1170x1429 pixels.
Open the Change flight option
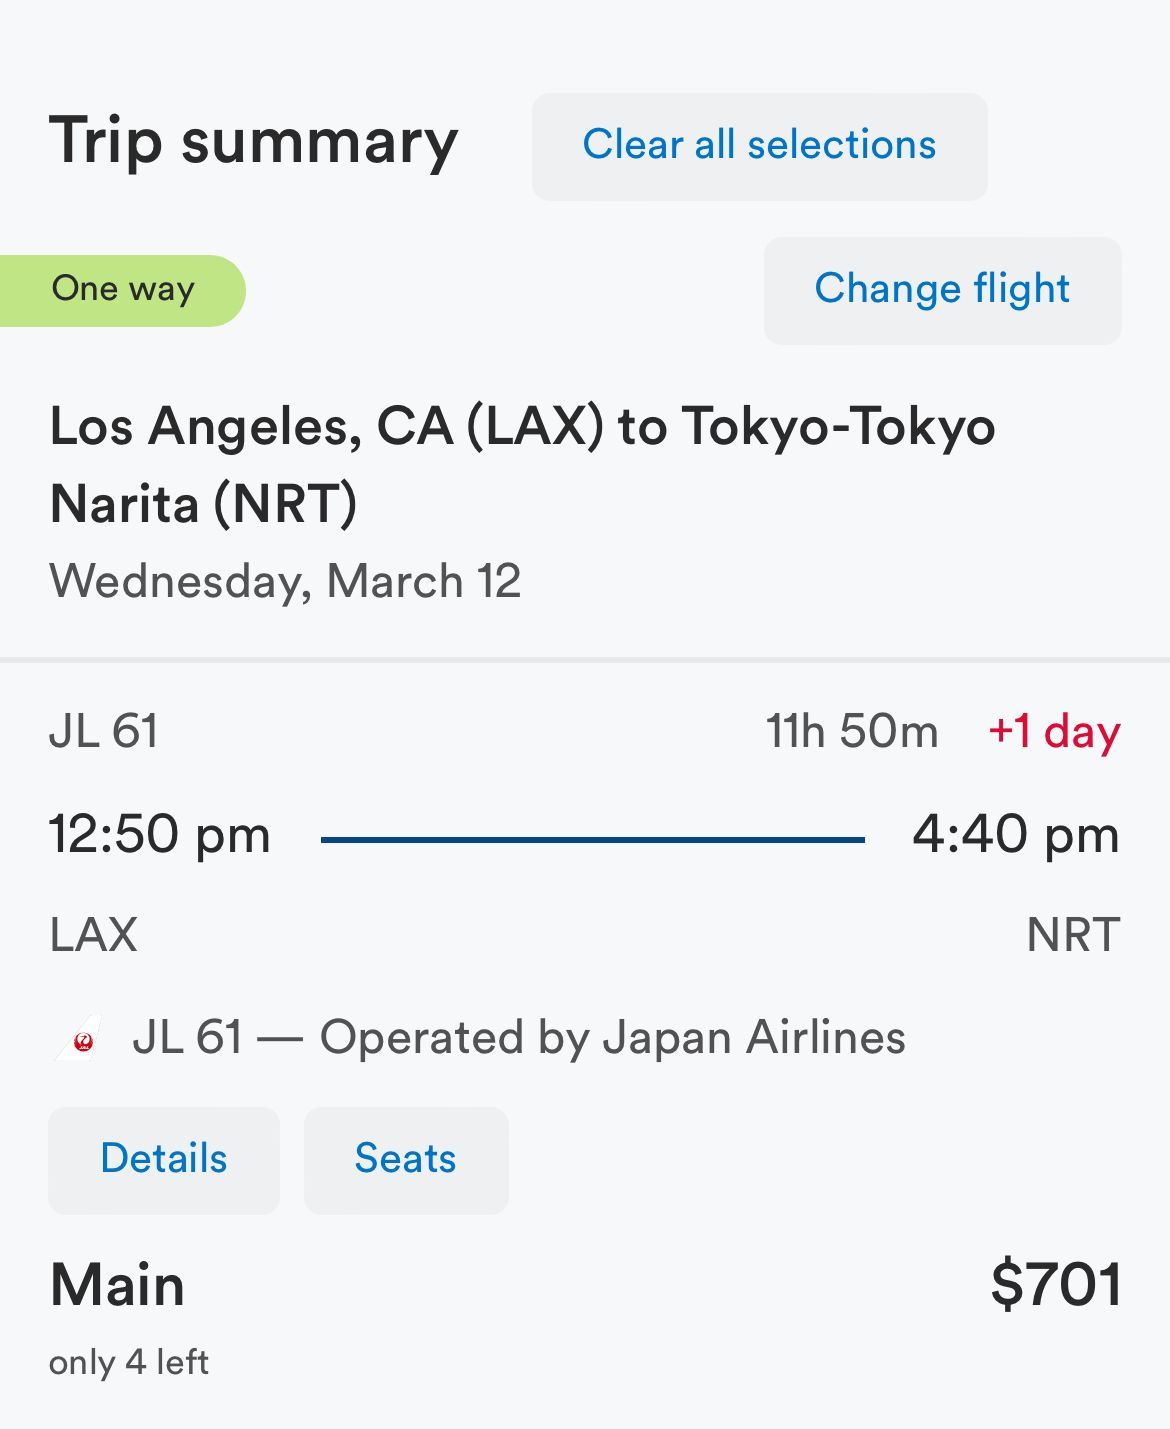pos(942,290)
